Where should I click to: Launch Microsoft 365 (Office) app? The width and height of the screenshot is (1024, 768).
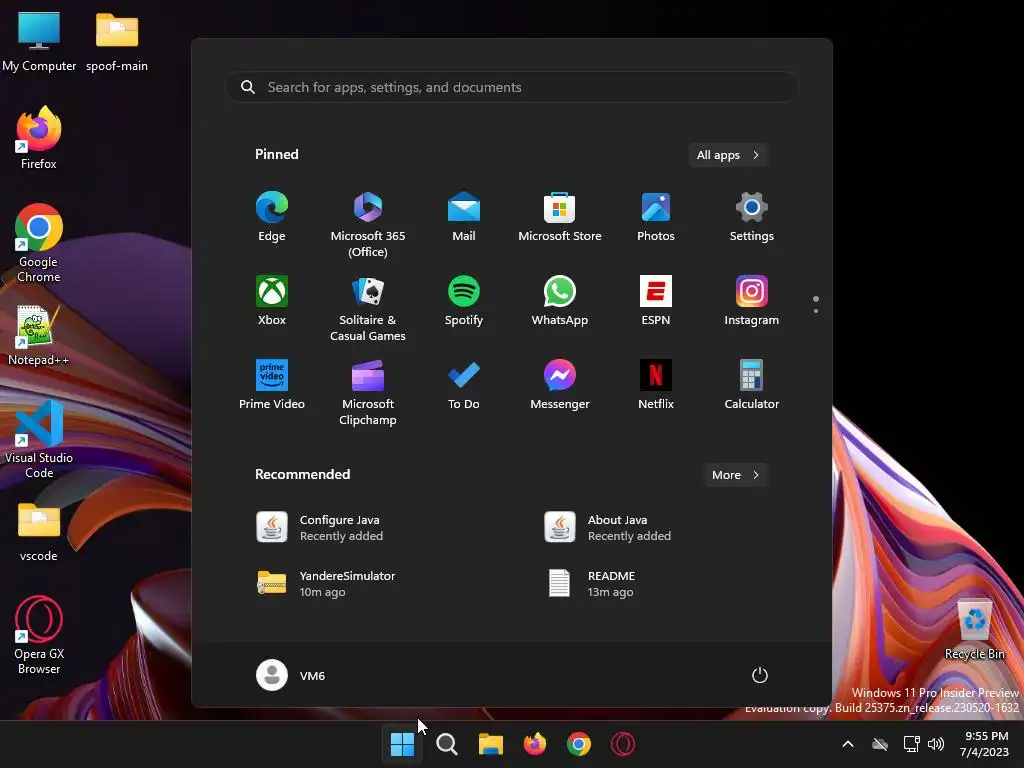pyautogui.click(x=368, y=225)
